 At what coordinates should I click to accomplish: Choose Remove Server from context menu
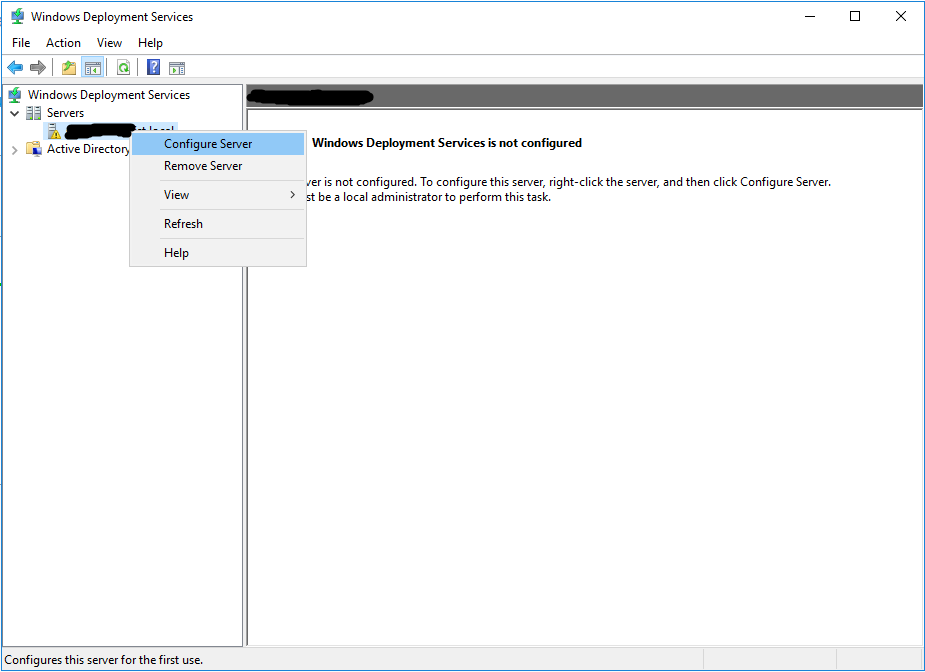click(x=218, y=166)
